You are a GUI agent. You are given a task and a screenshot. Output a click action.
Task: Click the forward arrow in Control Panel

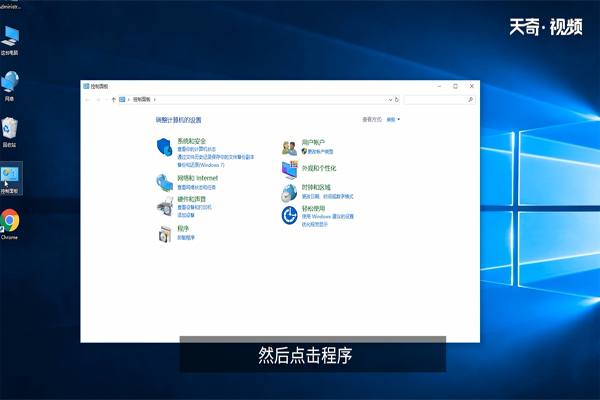tap(98, 100)
